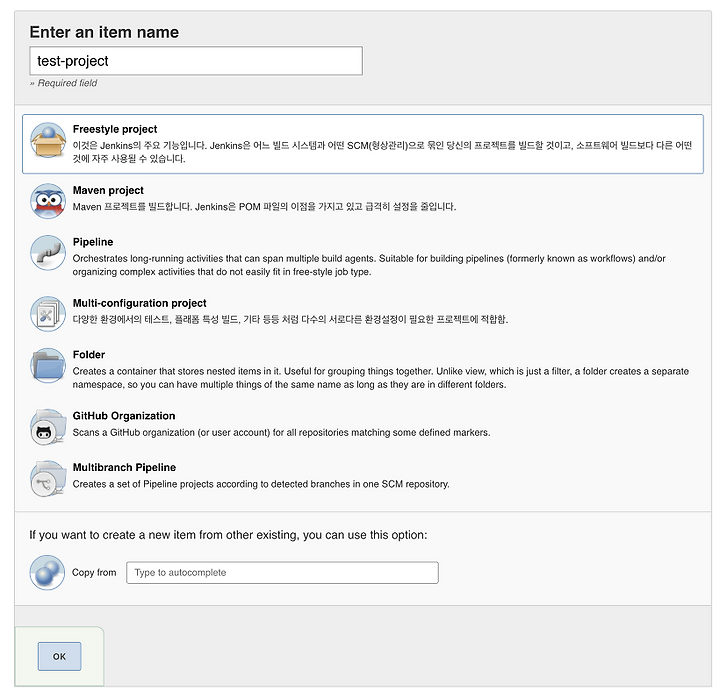This screenshot has width=720, height=698.
Task: Choose GitHub Organization heading
Action: coord(124,416)
